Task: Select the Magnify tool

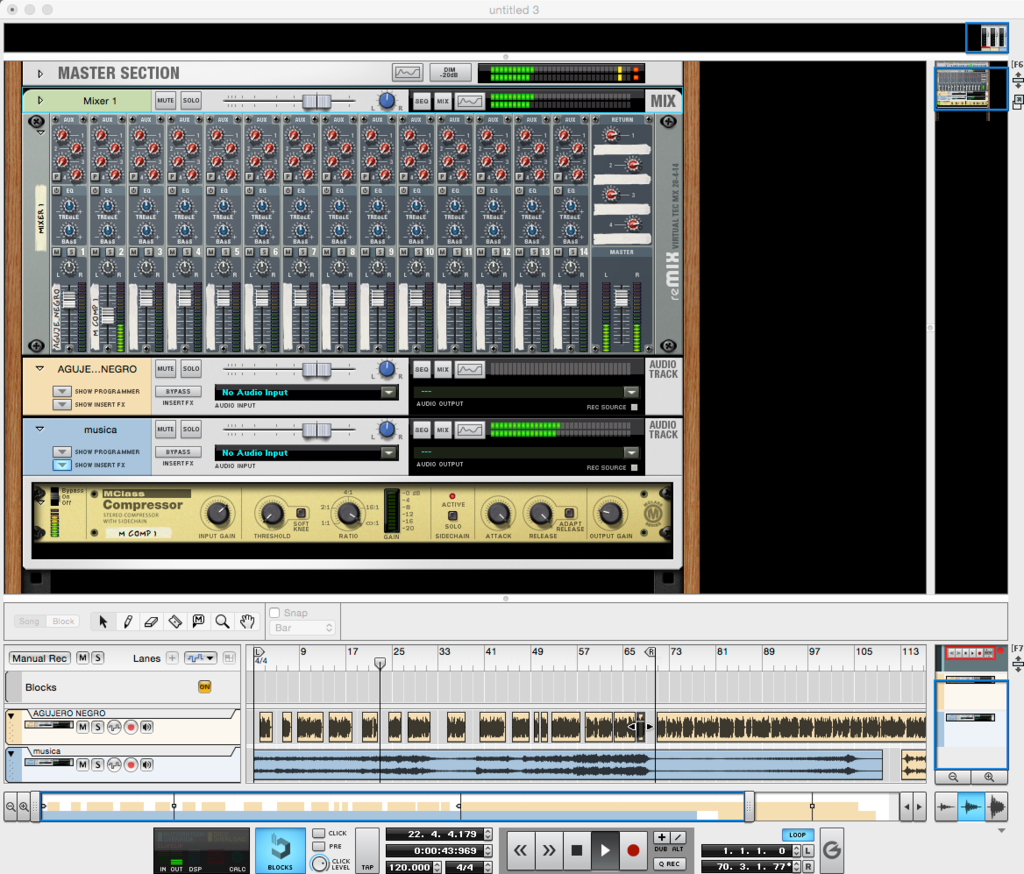Action: pyautogui.click(x=223, y=621)
